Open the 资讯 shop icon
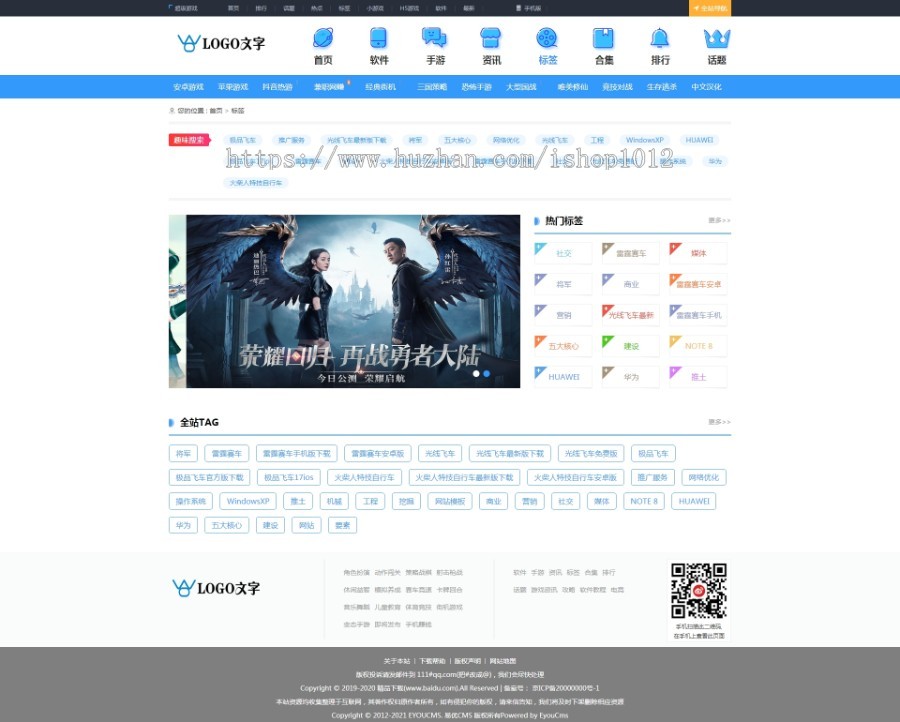 (x=491, y=38)
